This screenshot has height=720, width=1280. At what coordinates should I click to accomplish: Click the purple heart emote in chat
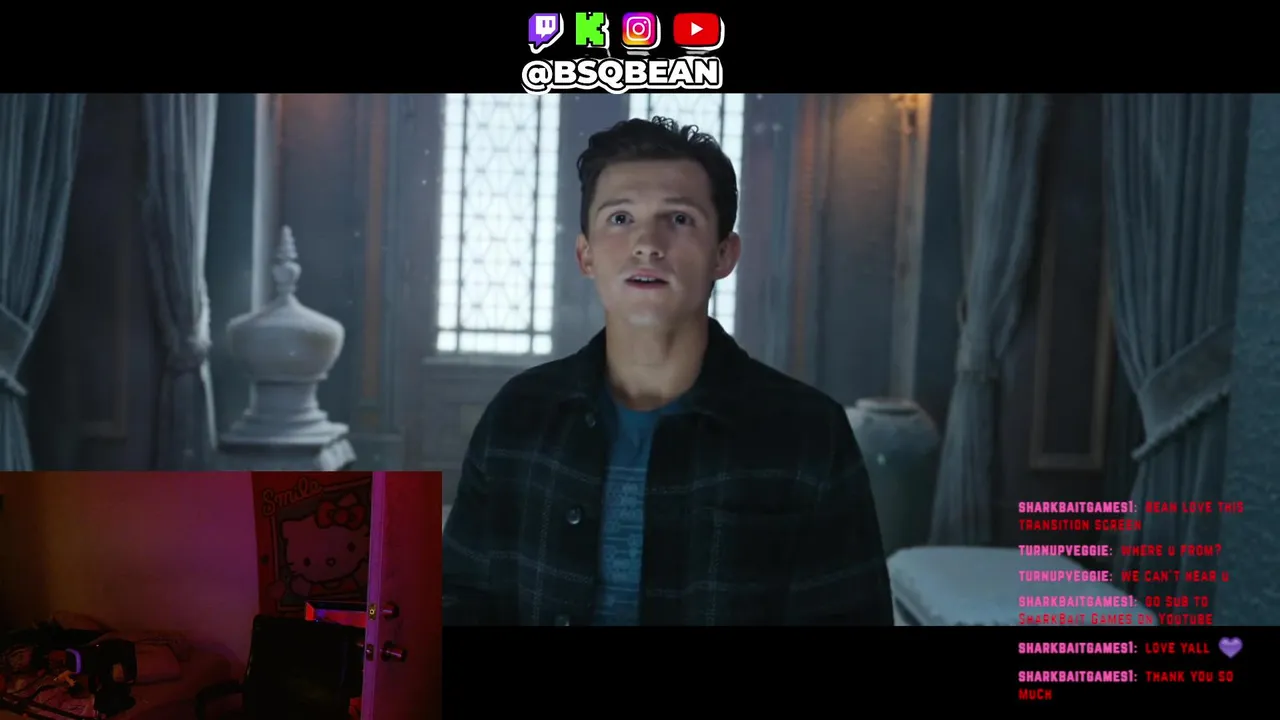coord(1230,647)
